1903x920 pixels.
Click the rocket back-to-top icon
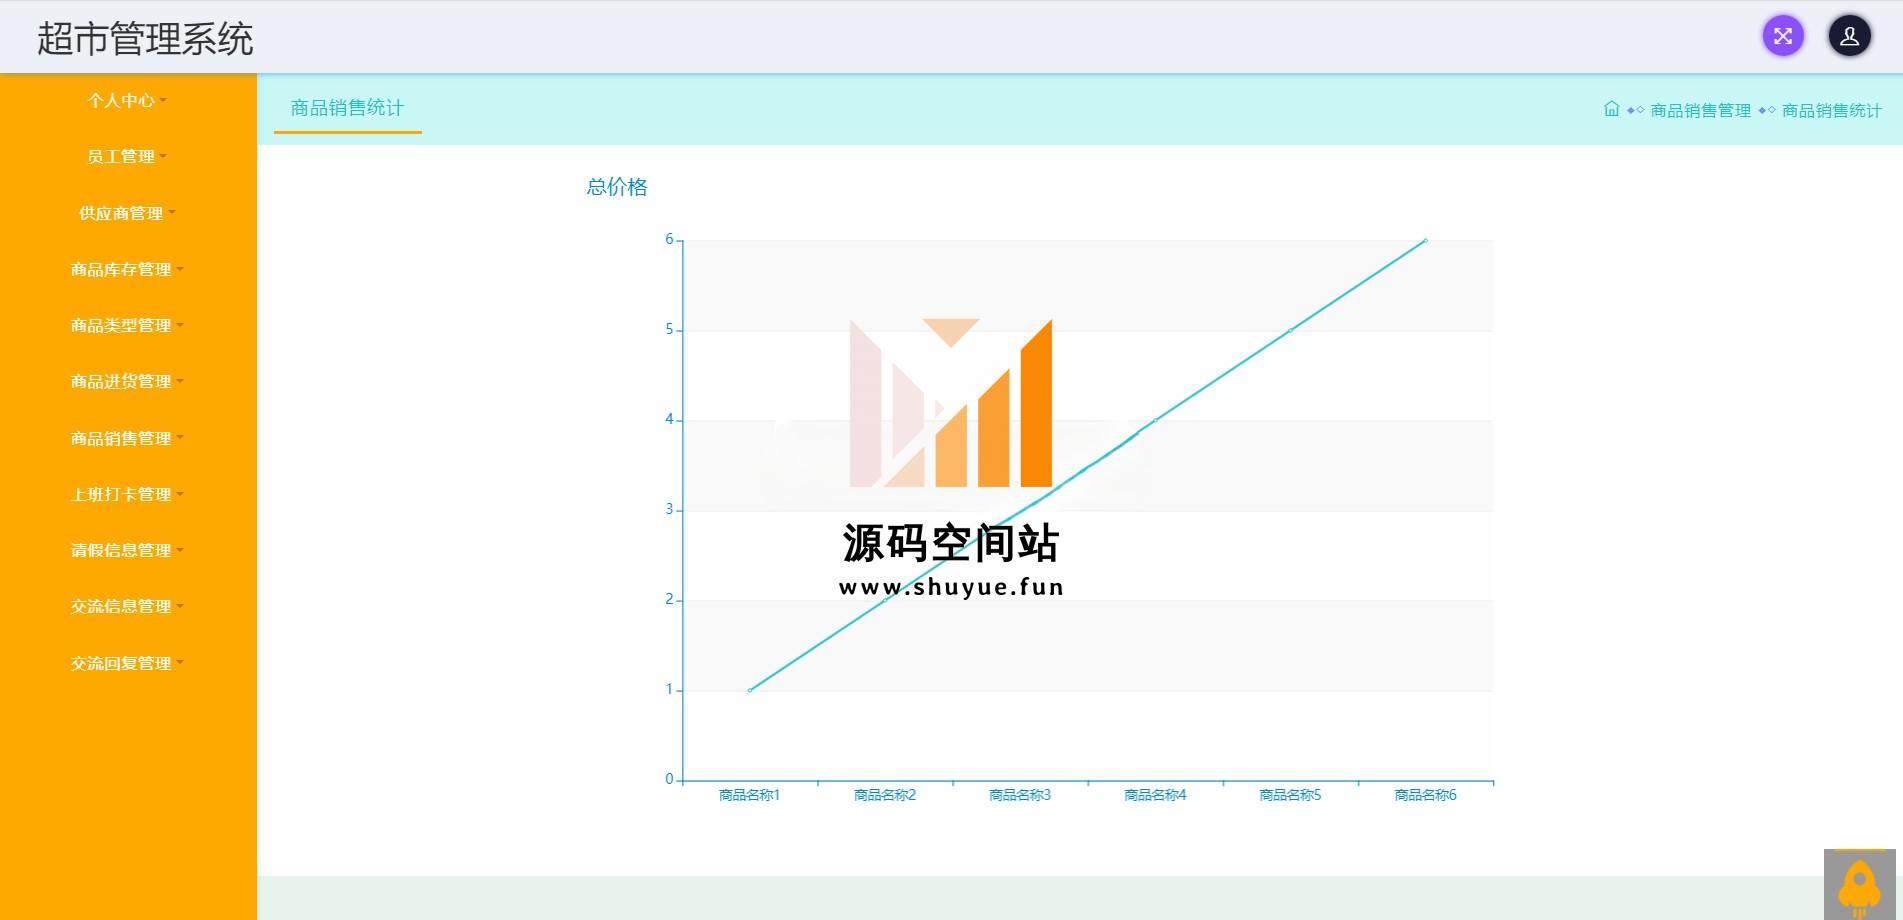click(x=1859, y=884)
